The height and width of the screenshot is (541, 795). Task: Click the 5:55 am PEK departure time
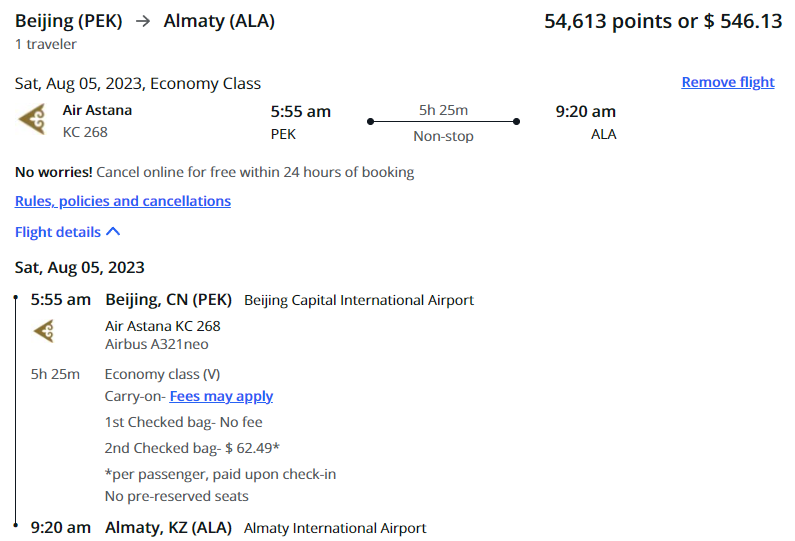[x=300, y=112]
